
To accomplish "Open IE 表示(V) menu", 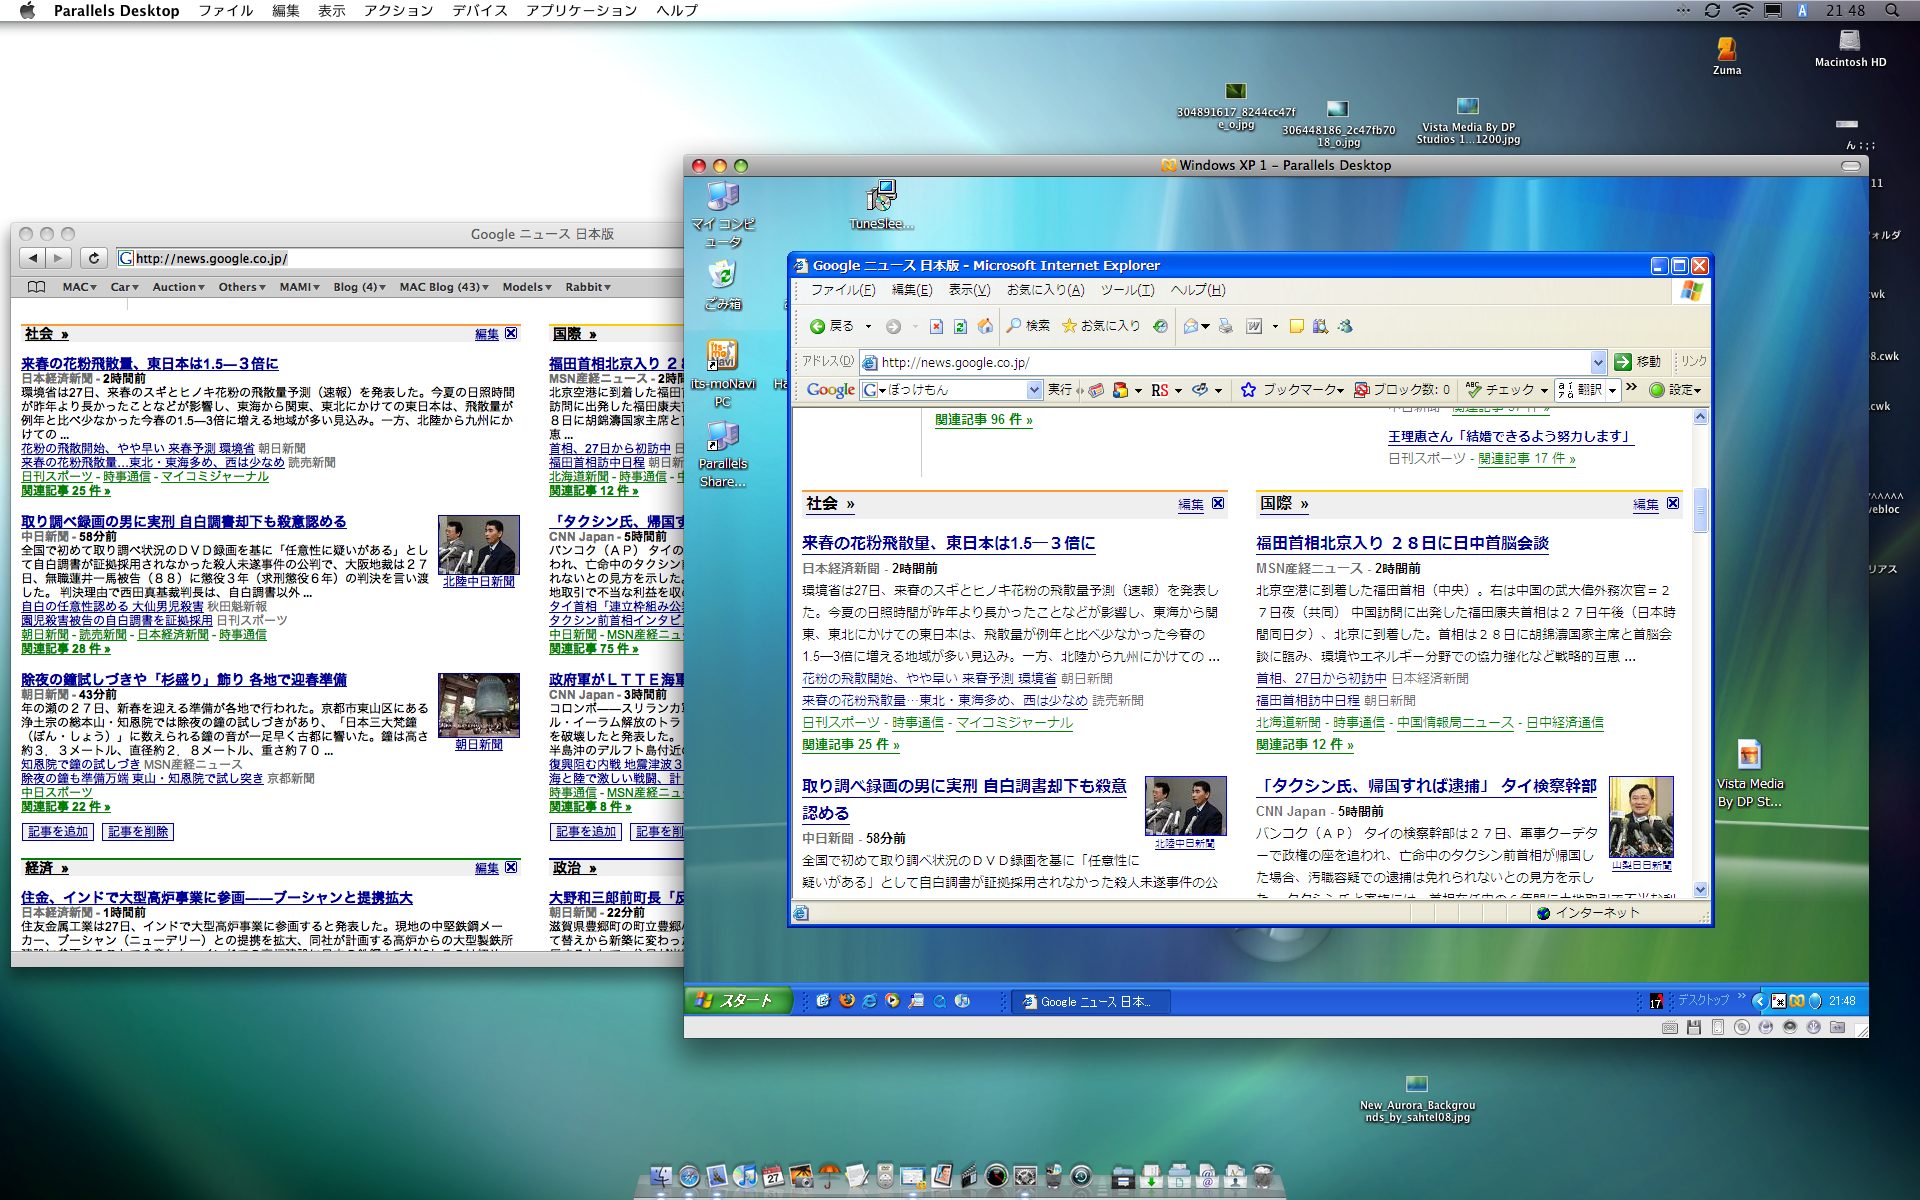I will pyautogui.click(x=969, y=290).
